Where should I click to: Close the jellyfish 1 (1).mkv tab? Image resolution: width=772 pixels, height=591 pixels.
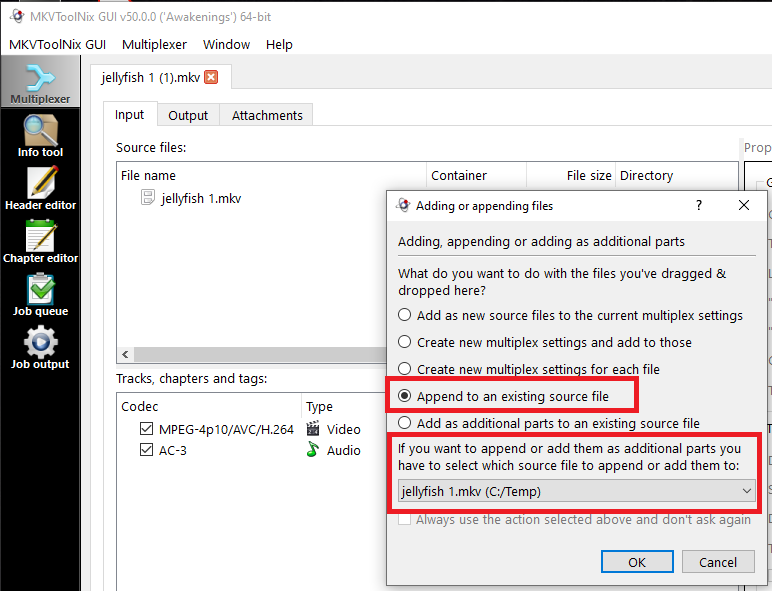coord(211,77)
